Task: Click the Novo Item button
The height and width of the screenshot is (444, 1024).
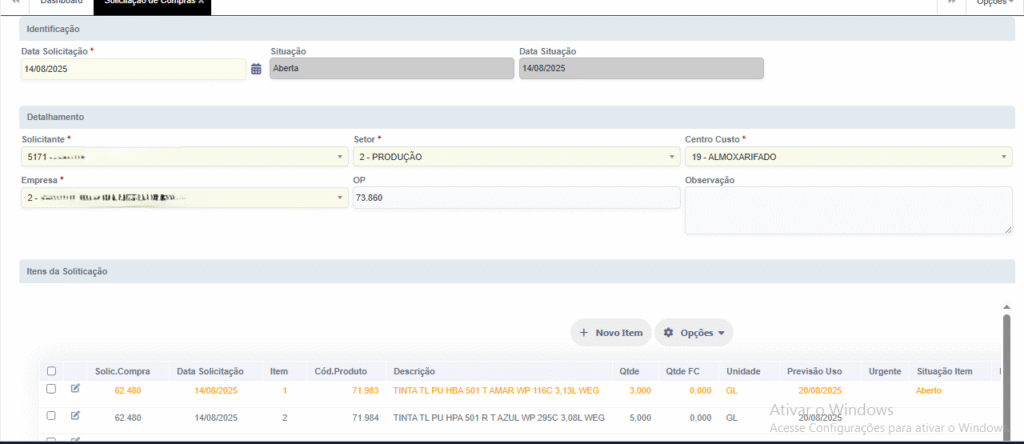Action: click(x=611, y=332)
